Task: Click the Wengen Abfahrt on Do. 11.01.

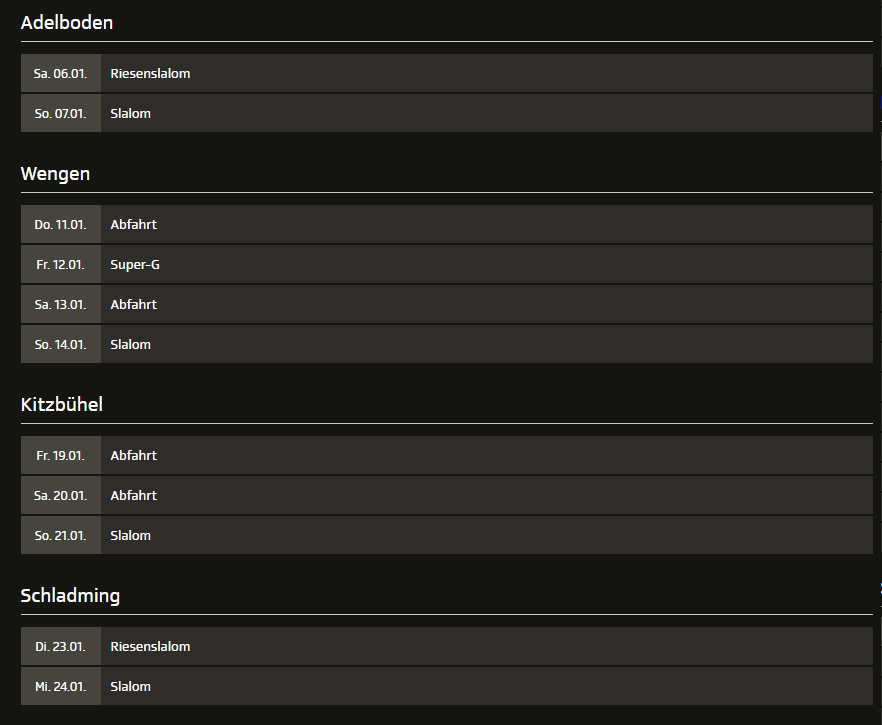Action: (447, 224)
